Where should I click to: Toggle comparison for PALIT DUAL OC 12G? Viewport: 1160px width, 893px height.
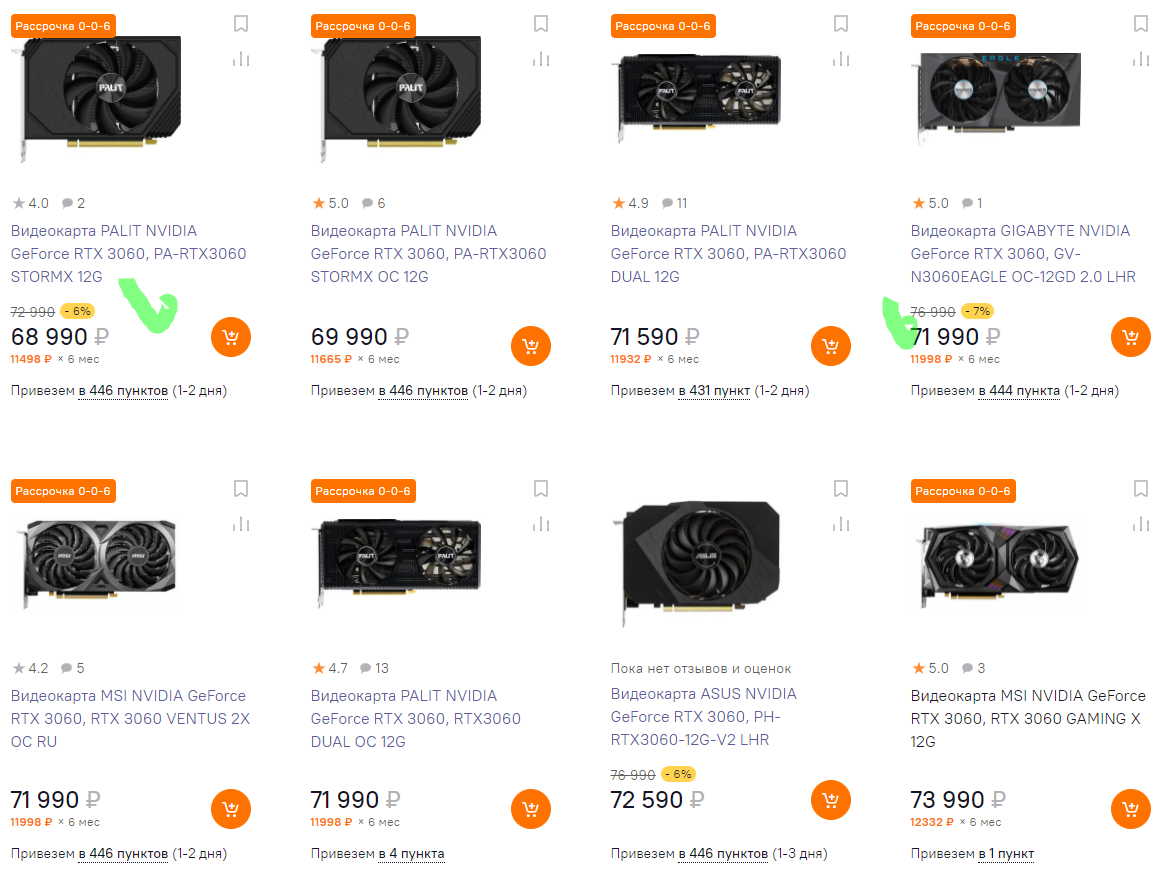[x=541, y=524]
